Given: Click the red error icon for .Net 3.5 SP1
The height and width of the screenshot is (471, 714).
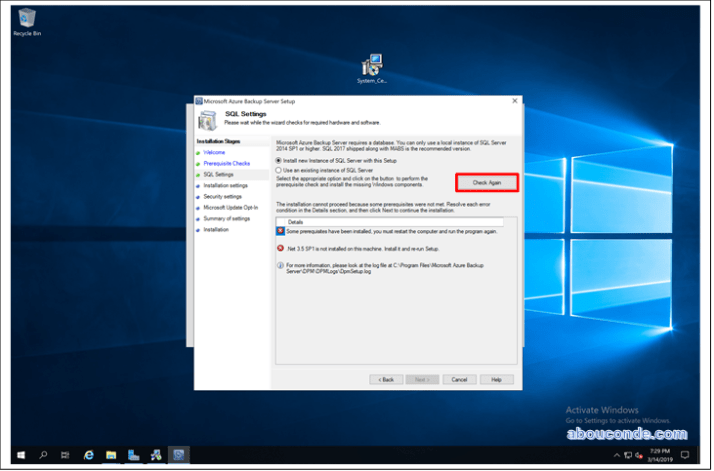Looking at the screenshot, I should click(280, 247).
